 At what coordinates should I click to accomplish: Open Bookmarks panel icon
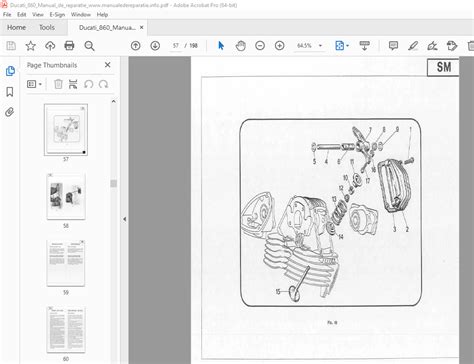(10, 92)
